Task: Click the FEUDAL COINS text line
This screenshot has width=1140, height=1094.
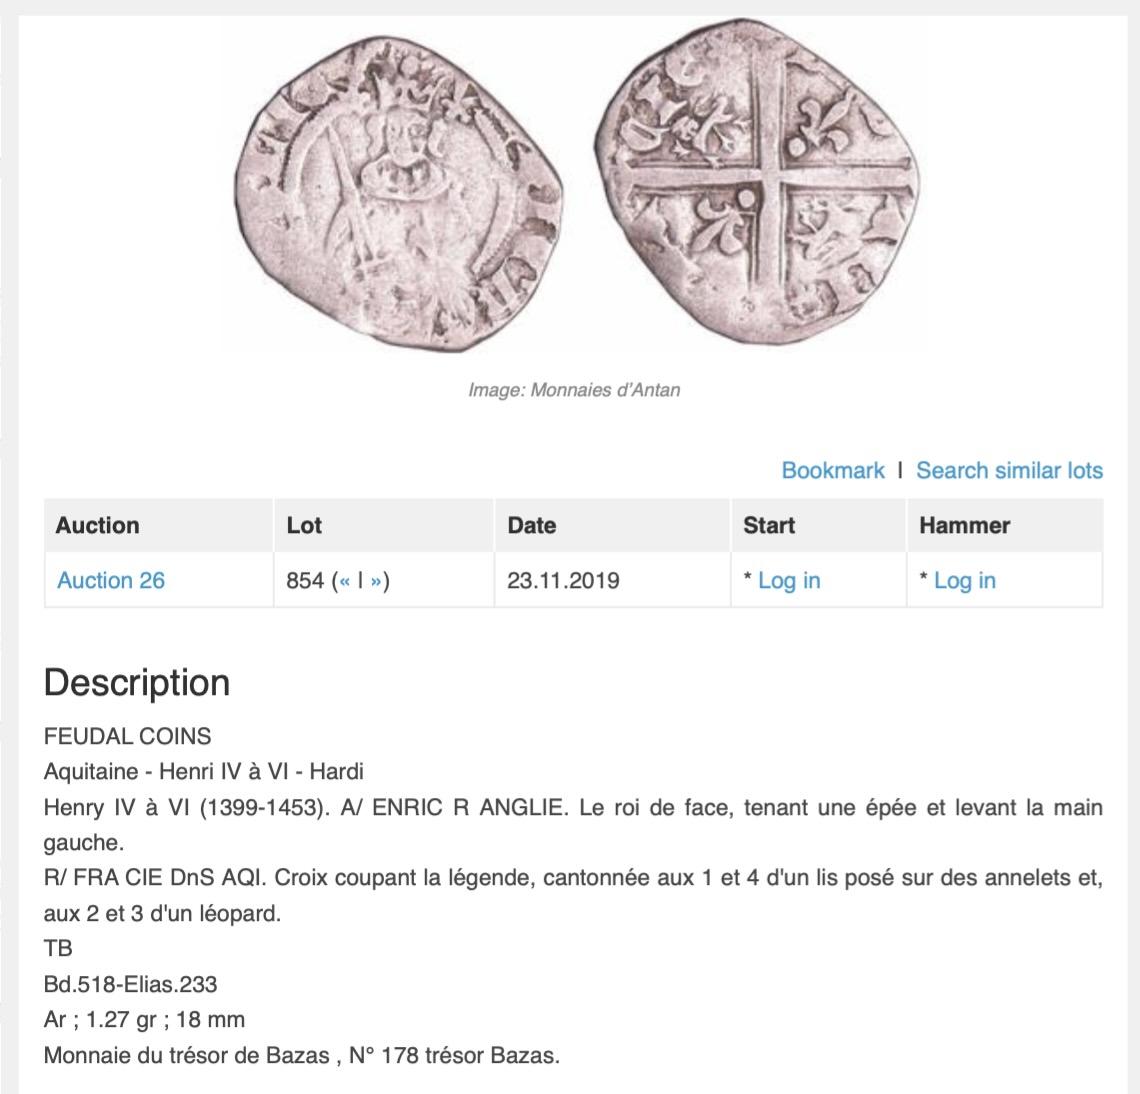Action: (128, 737)
